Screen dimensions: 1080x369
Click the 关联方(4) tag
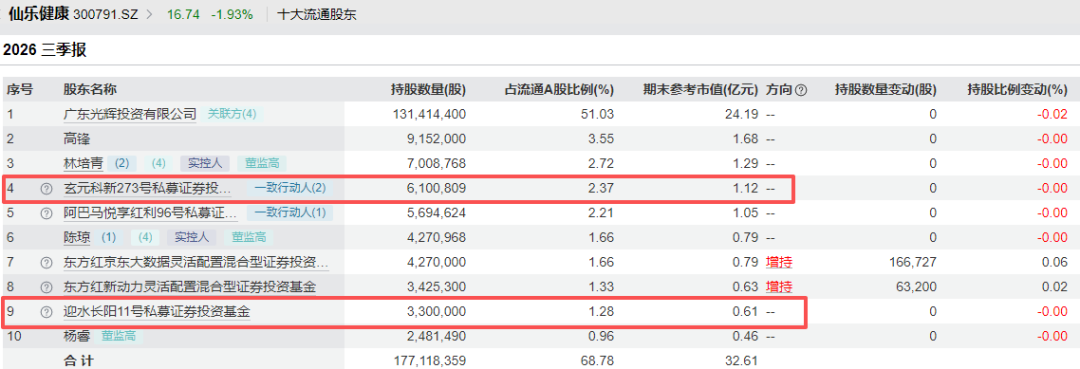point(232,114)
